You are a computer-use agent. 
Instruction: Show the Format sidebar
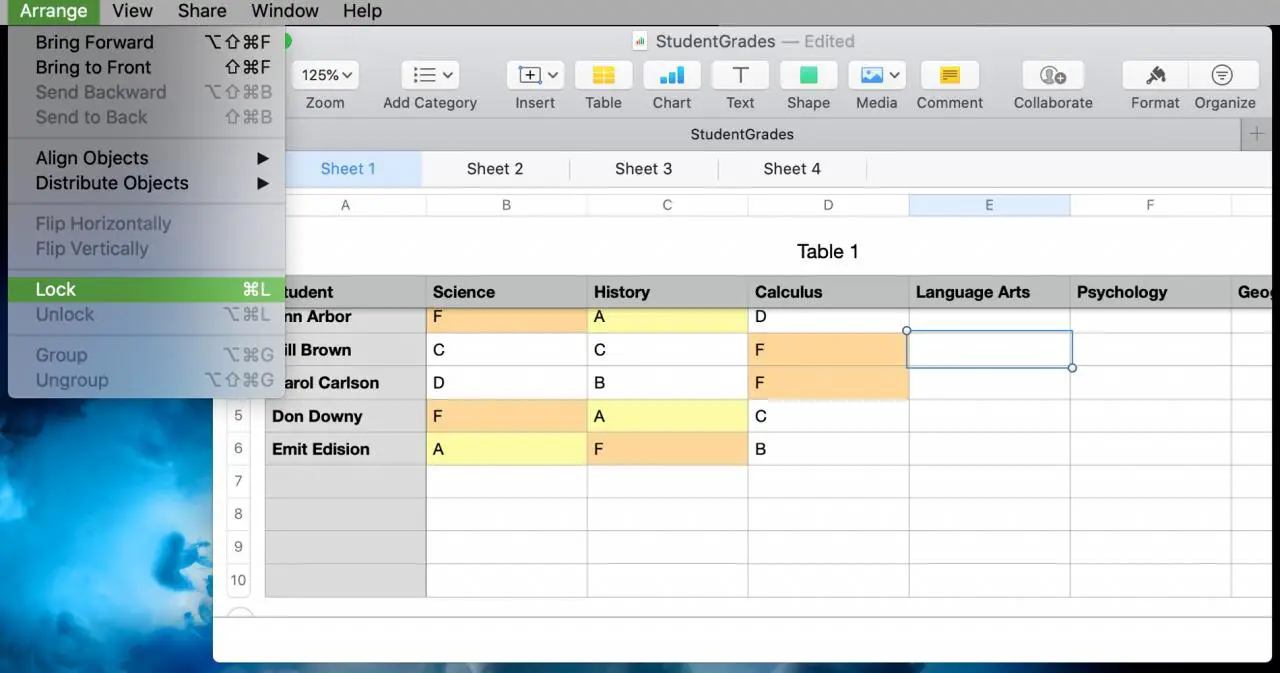pyautogui.click(x=1155, y=76)
